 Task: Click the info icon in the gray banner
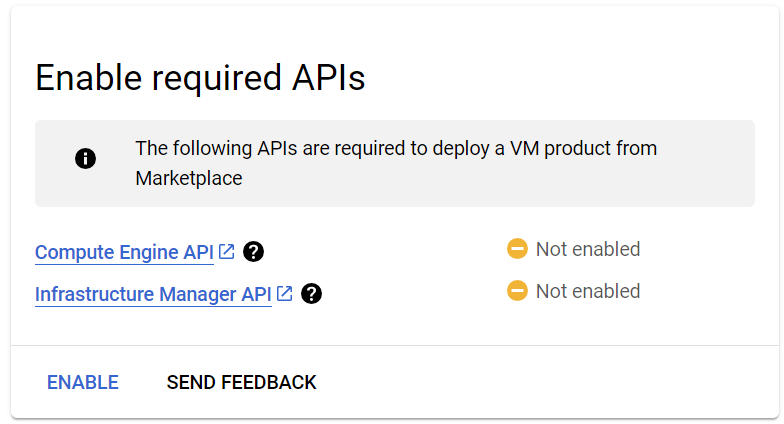point(86,159)
